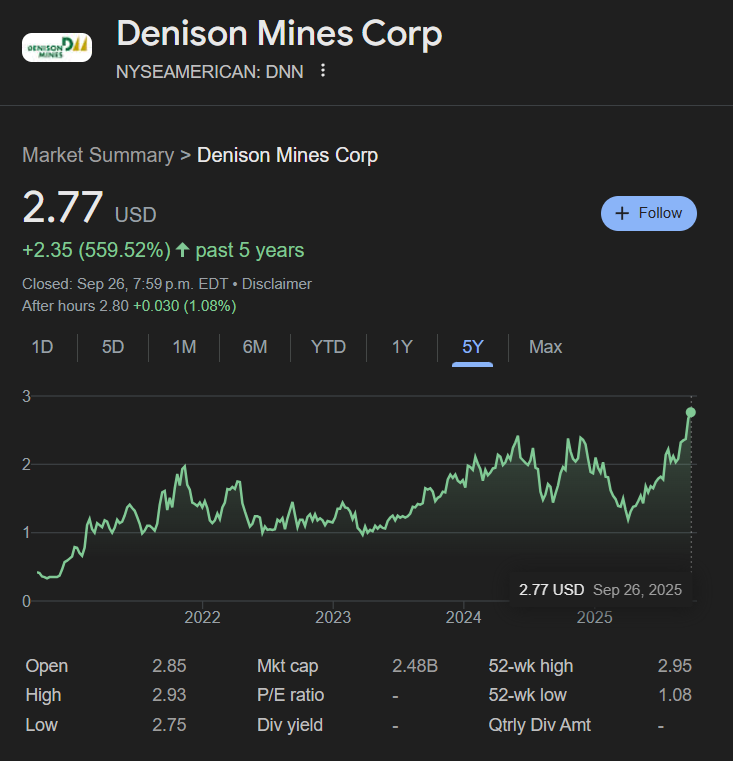Click the 2.77 current price value
733x761 pixels.
[x=63, y=207]
